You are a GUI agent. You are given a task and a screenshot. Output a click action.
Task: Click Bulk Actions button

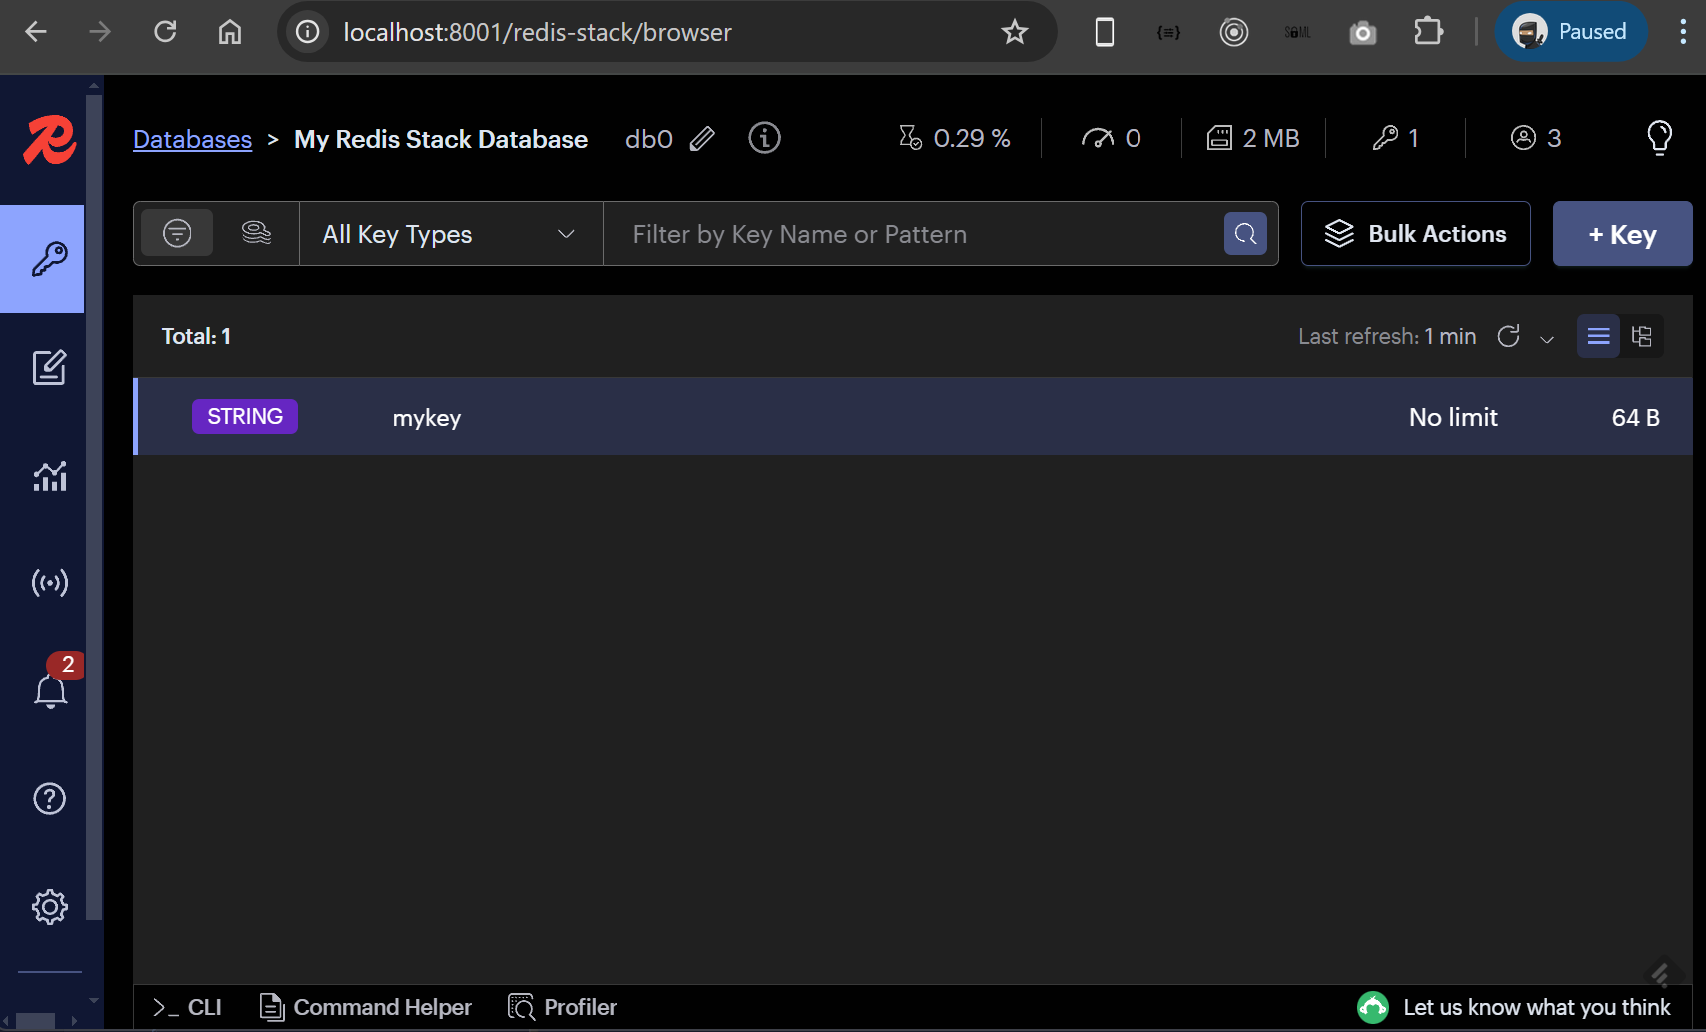point(1415,234)
